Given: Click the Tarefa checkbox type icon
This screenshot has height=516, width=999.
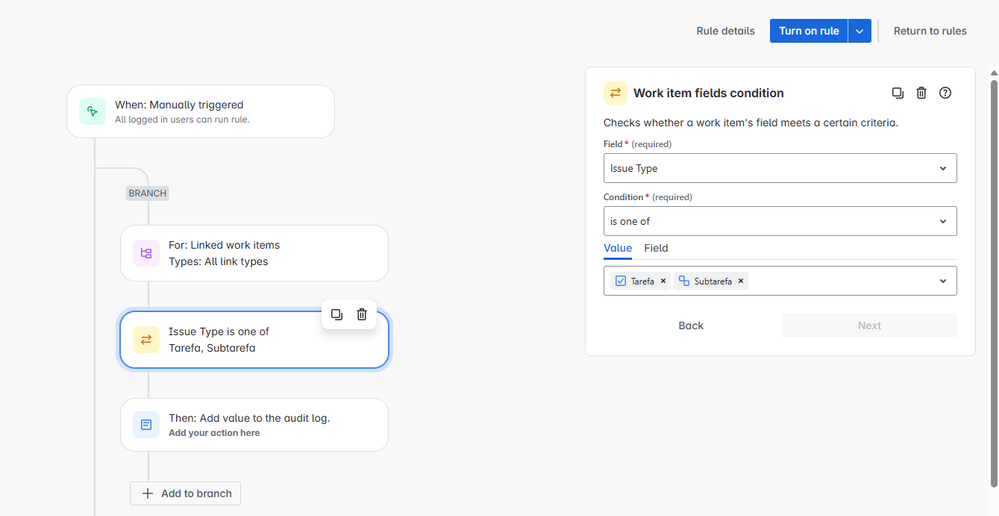Looking at the screenshot, I should tap(621, 281).
